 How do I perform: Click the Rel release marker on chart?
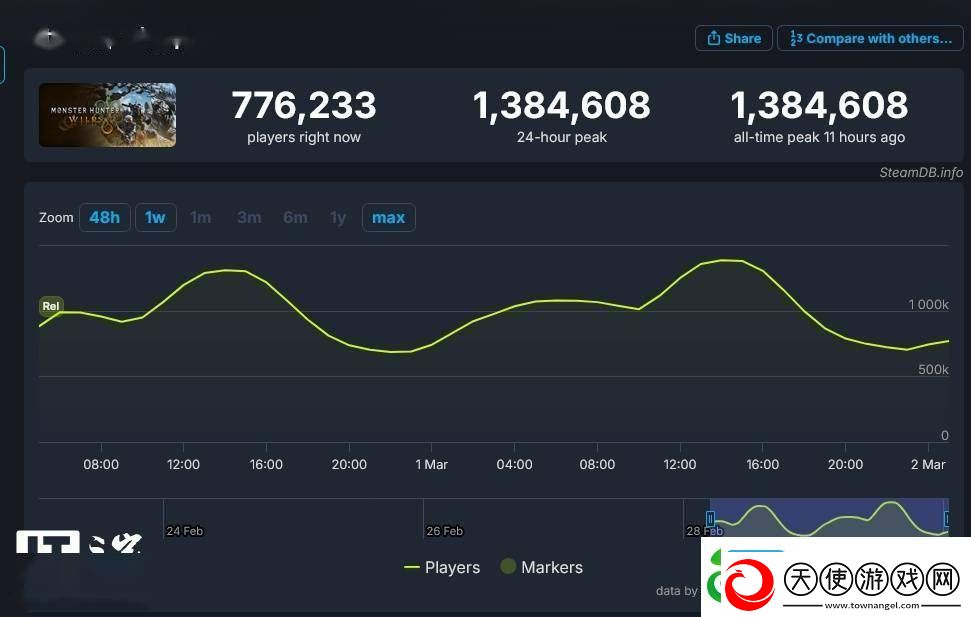[x=51, y=305]
